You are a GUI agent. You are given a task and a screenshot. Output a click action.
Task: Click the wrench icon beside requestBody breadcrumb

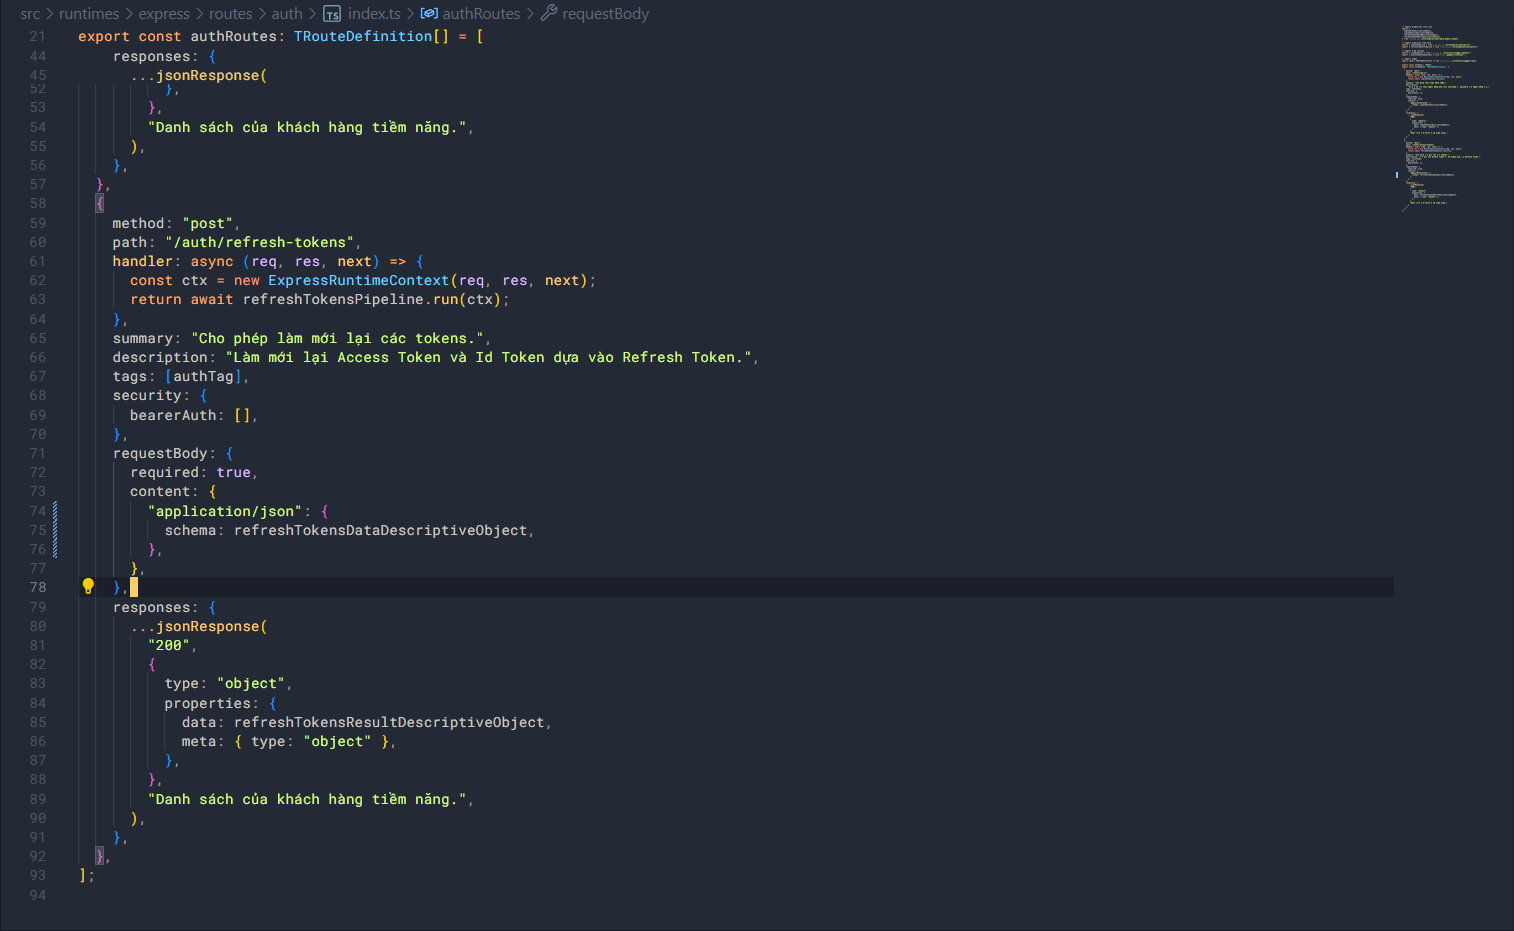[x=549, y=14]
